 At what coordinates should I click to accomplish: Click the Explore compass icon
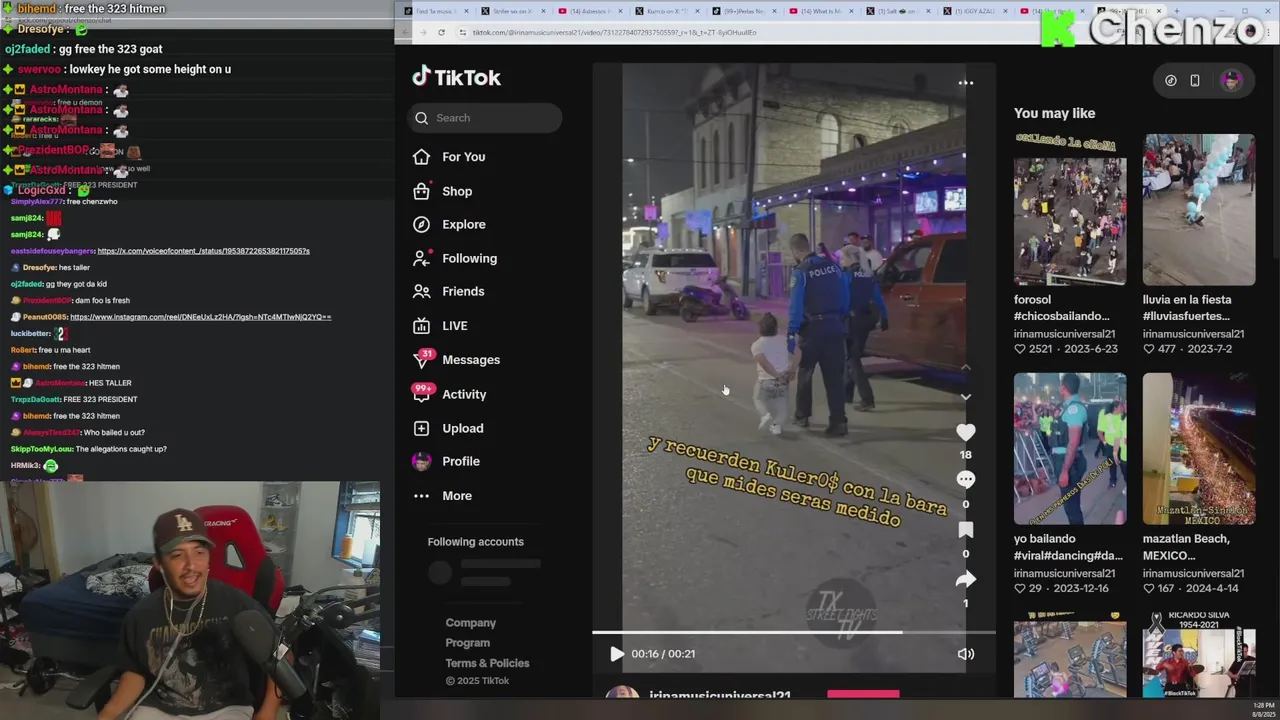click(422, 225)
